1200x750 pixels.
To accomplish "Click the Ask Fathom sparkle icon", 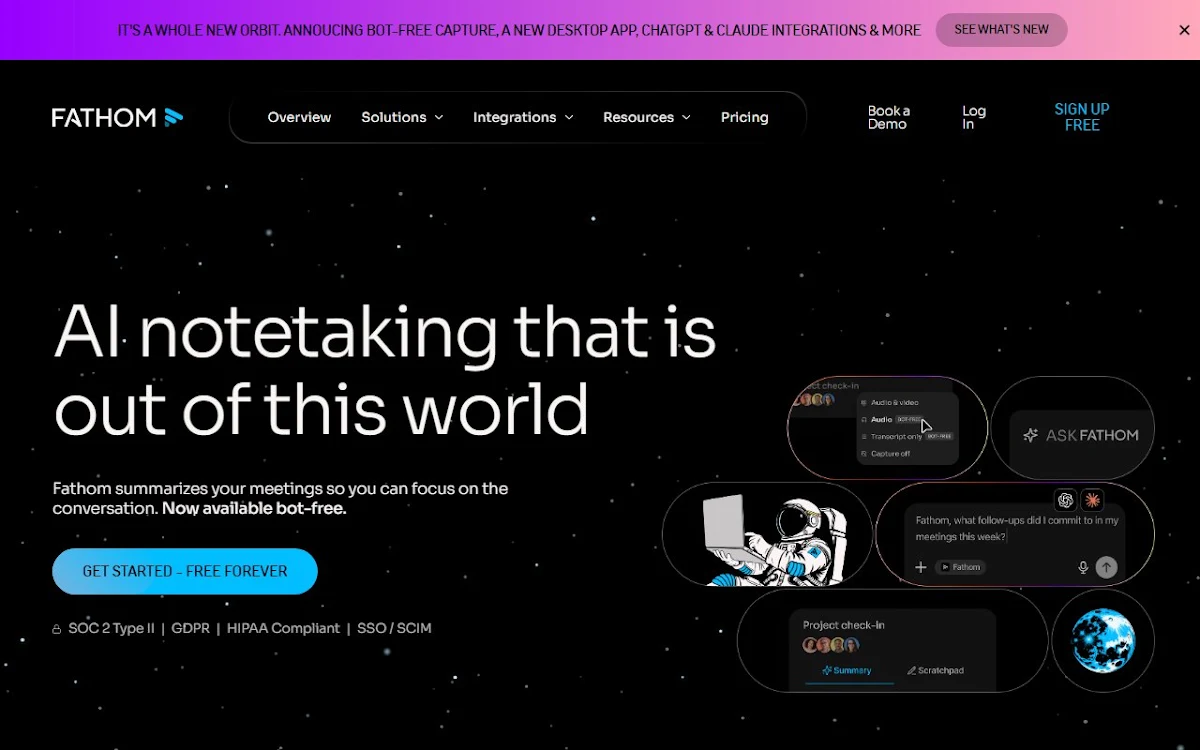I will pos(1030,435).
